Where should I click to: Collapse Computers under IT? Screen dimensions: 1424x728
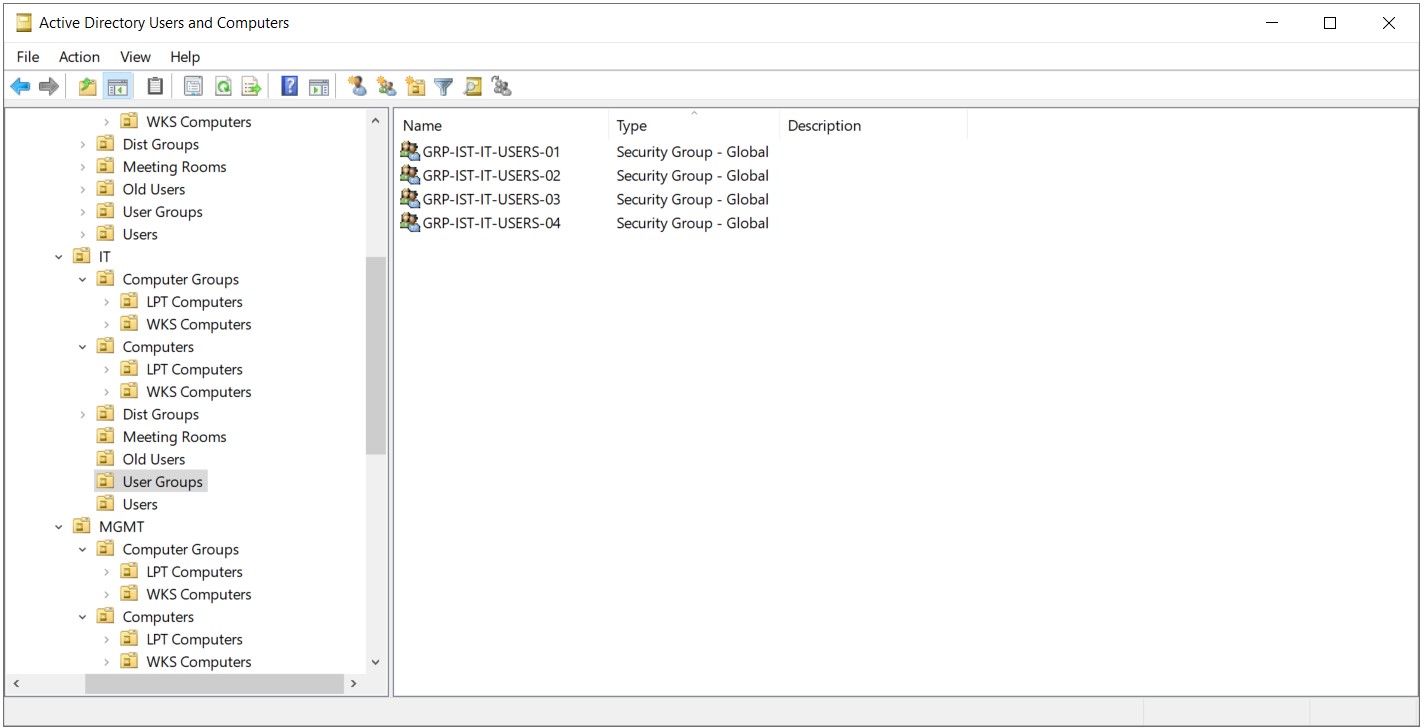click(x=83, y=347)
